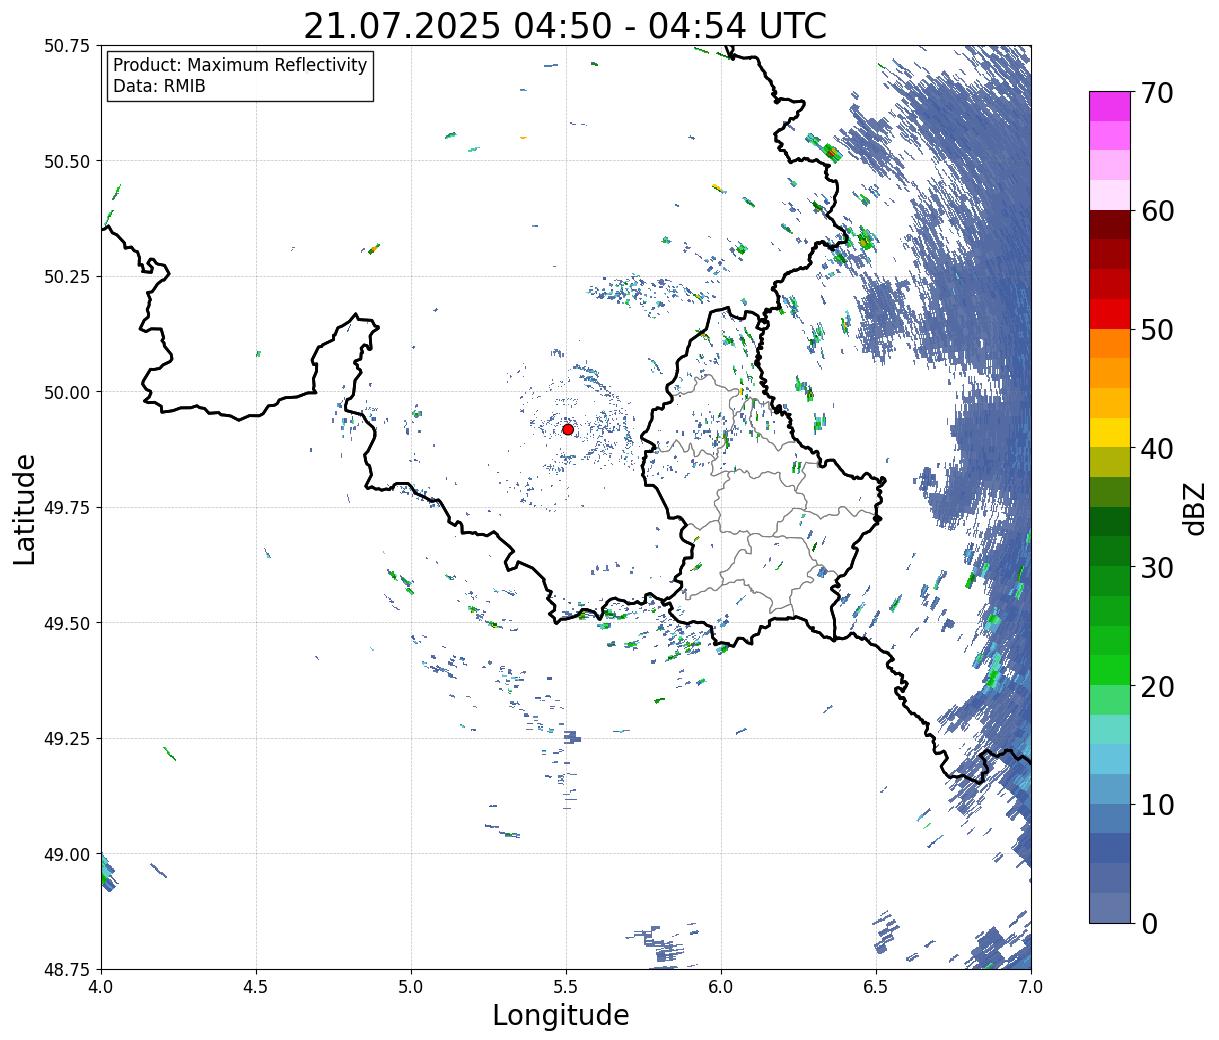Click the dark maroon colorbar segment below 60

1110,225
